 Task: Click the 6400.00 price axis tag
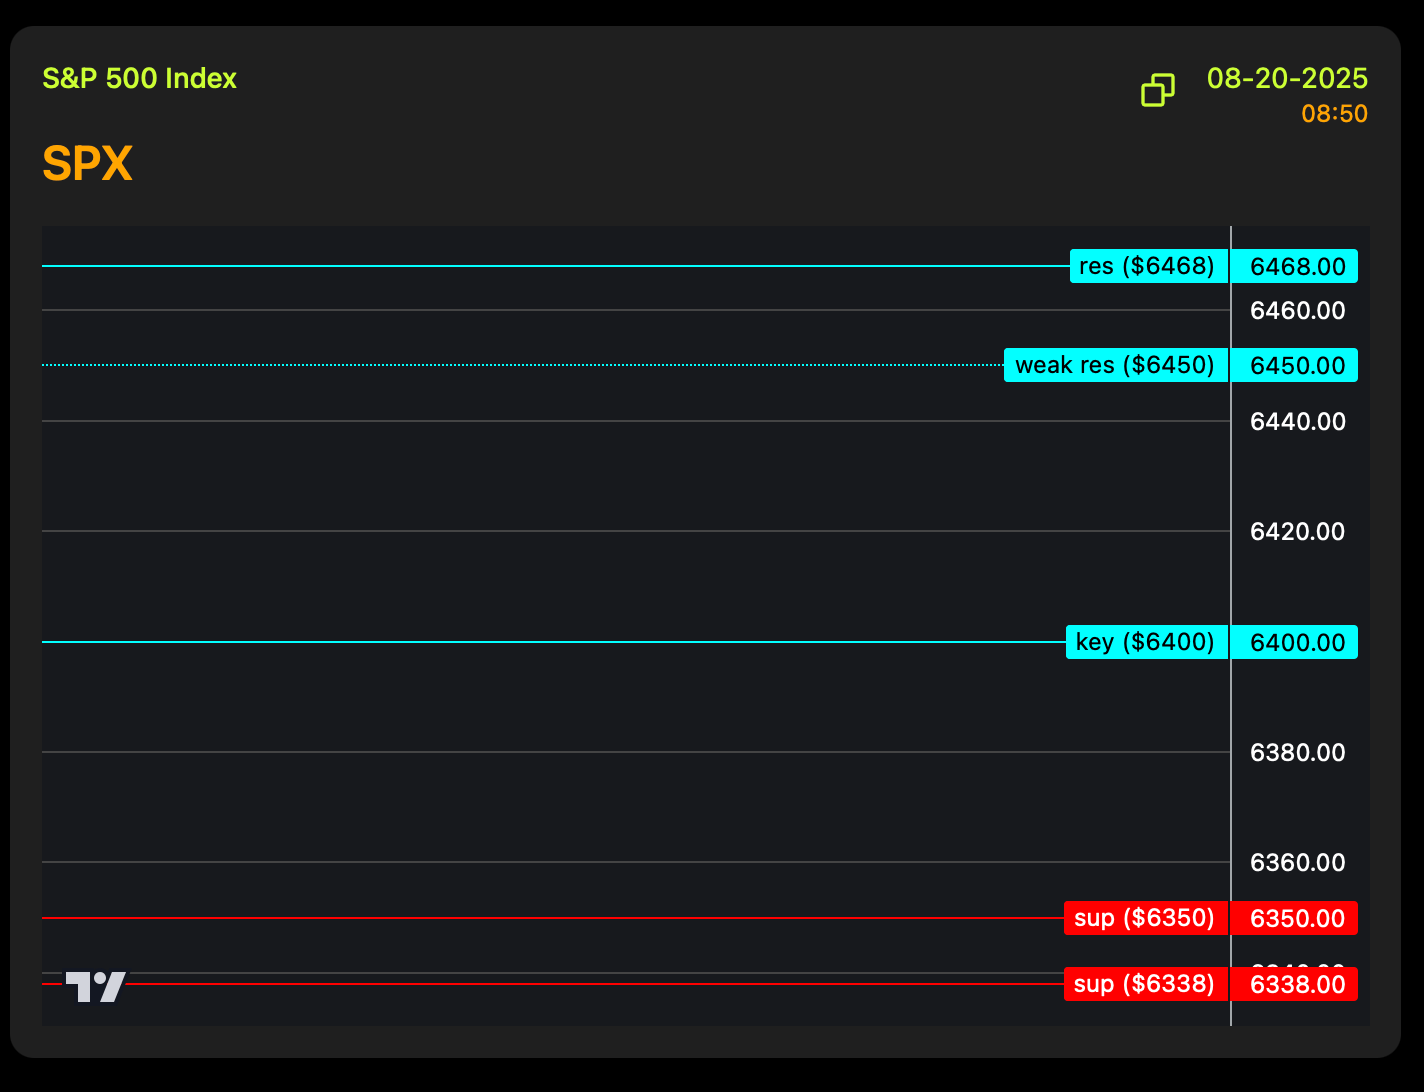click(x=1295, y=642)
